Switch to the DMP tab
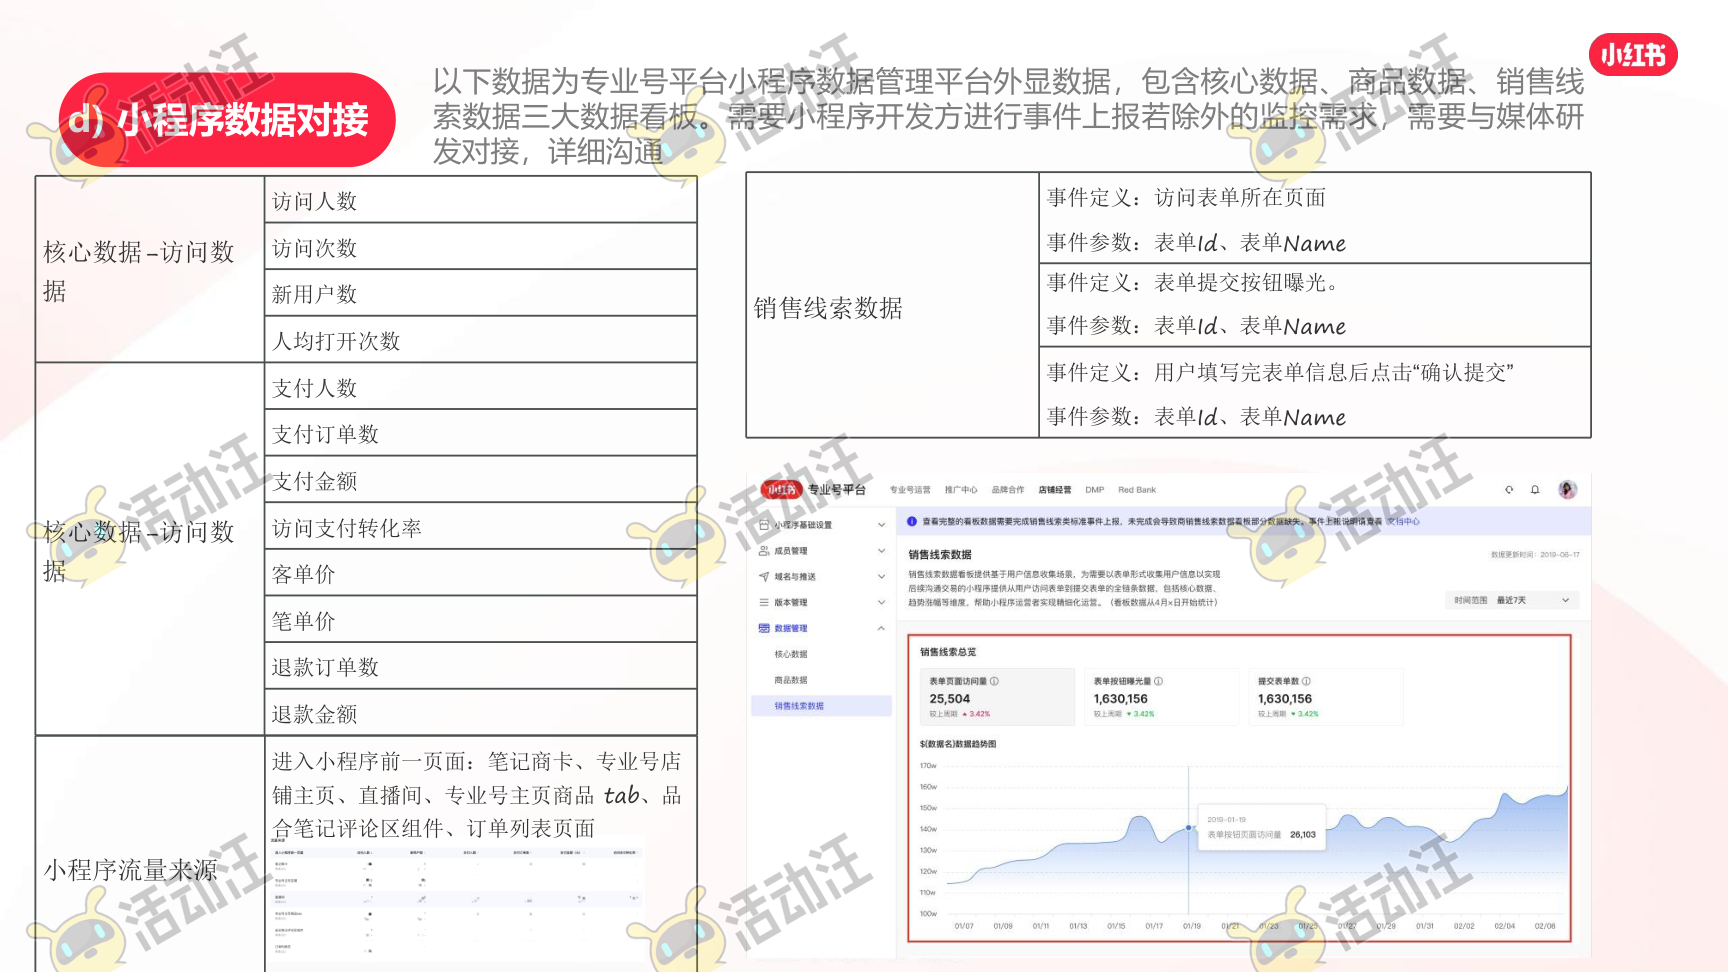The height and width of the screenshot is (972, 1728). (1095, 490)
